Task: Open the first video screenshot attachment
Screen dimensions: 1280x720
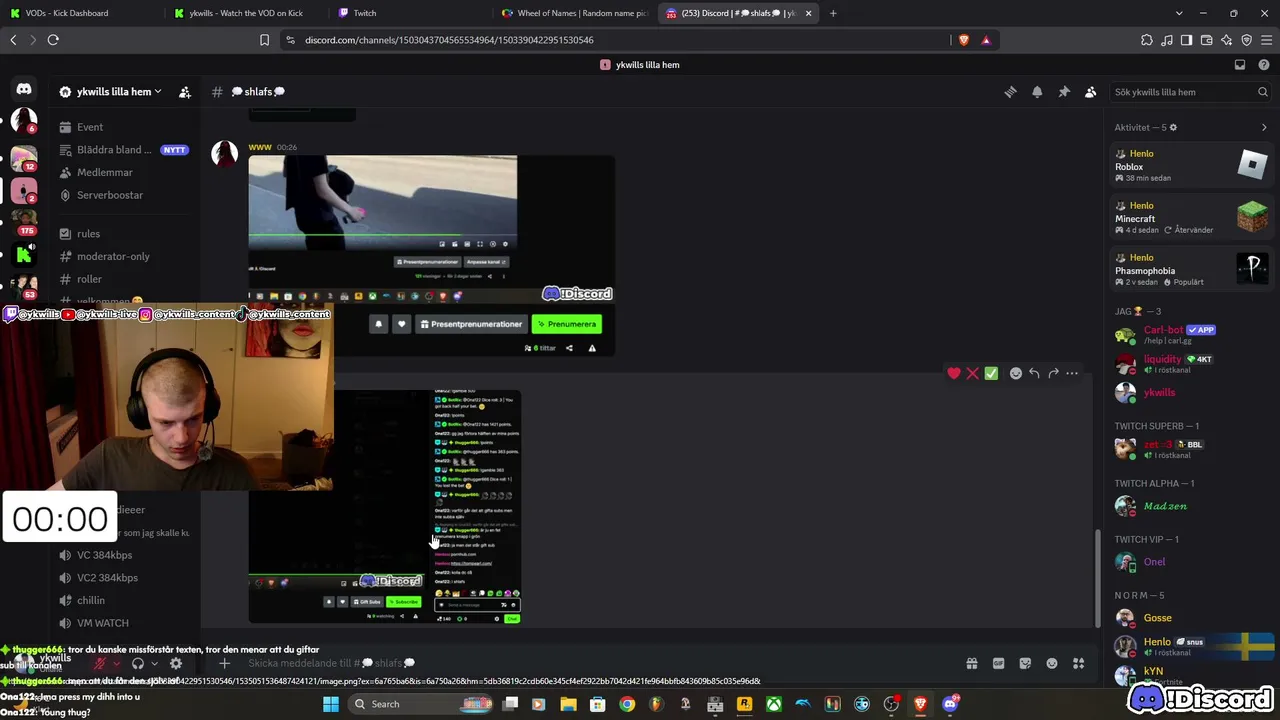Action: point(431,255)
